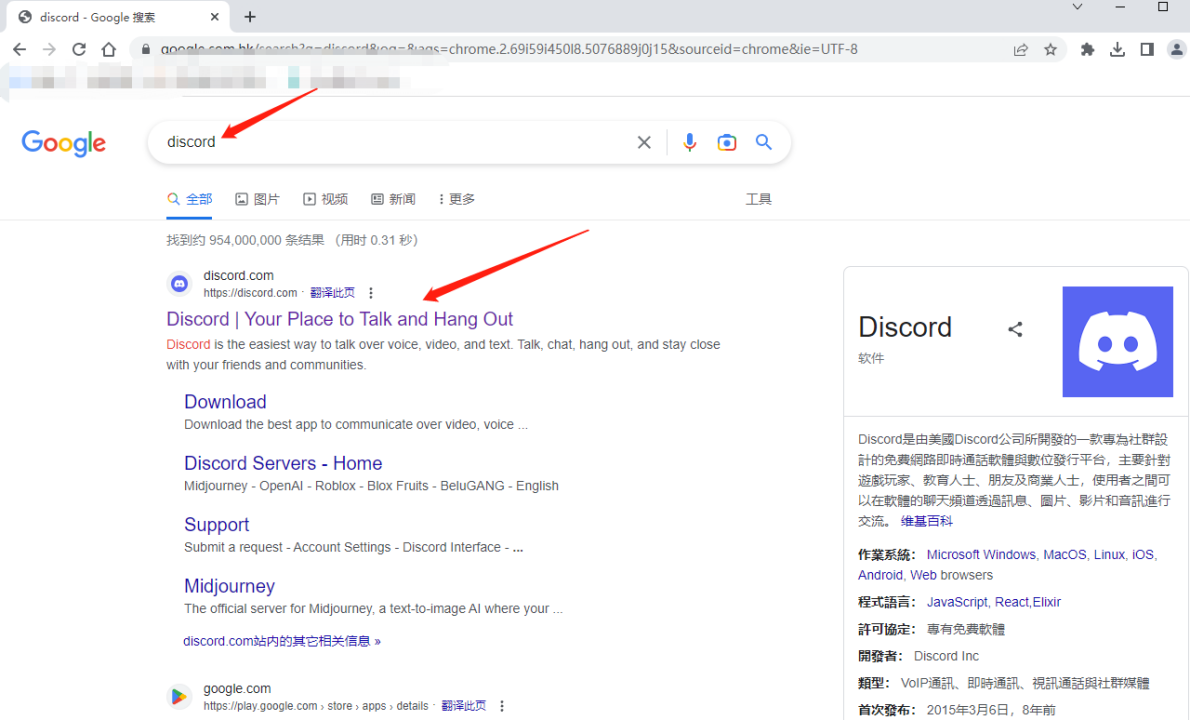The height and width of the screenshot is (720, 1190).
Task: Click the browser back arrow
Action: point(20,49)
